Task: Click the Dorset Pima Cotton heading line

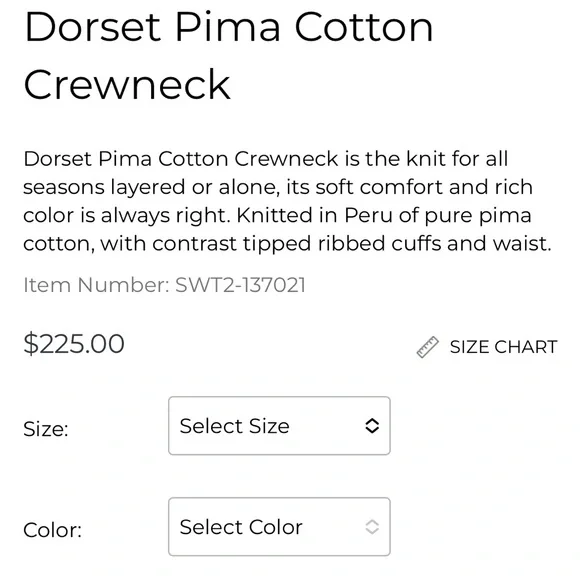Action: [x=228, y=27]
